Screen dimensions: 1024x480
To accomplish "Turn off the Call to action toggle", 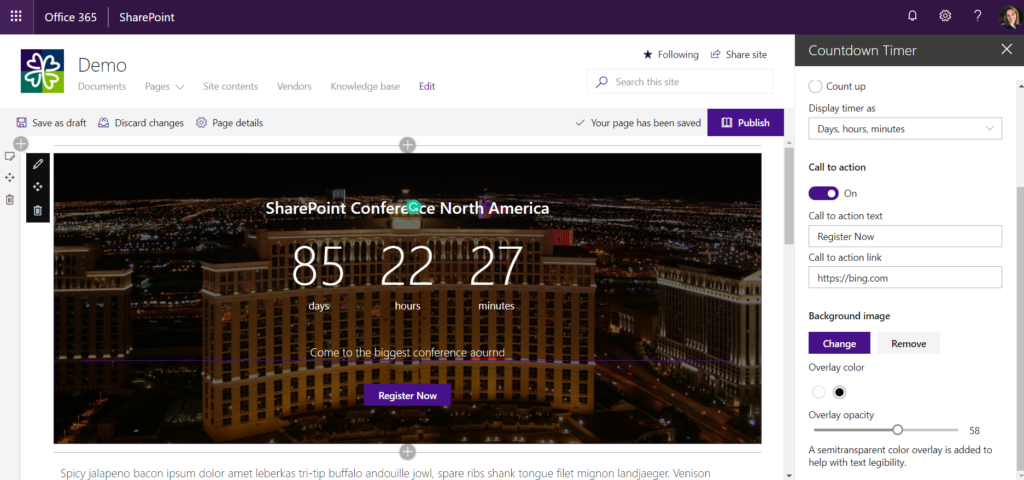I will point(824,193).
